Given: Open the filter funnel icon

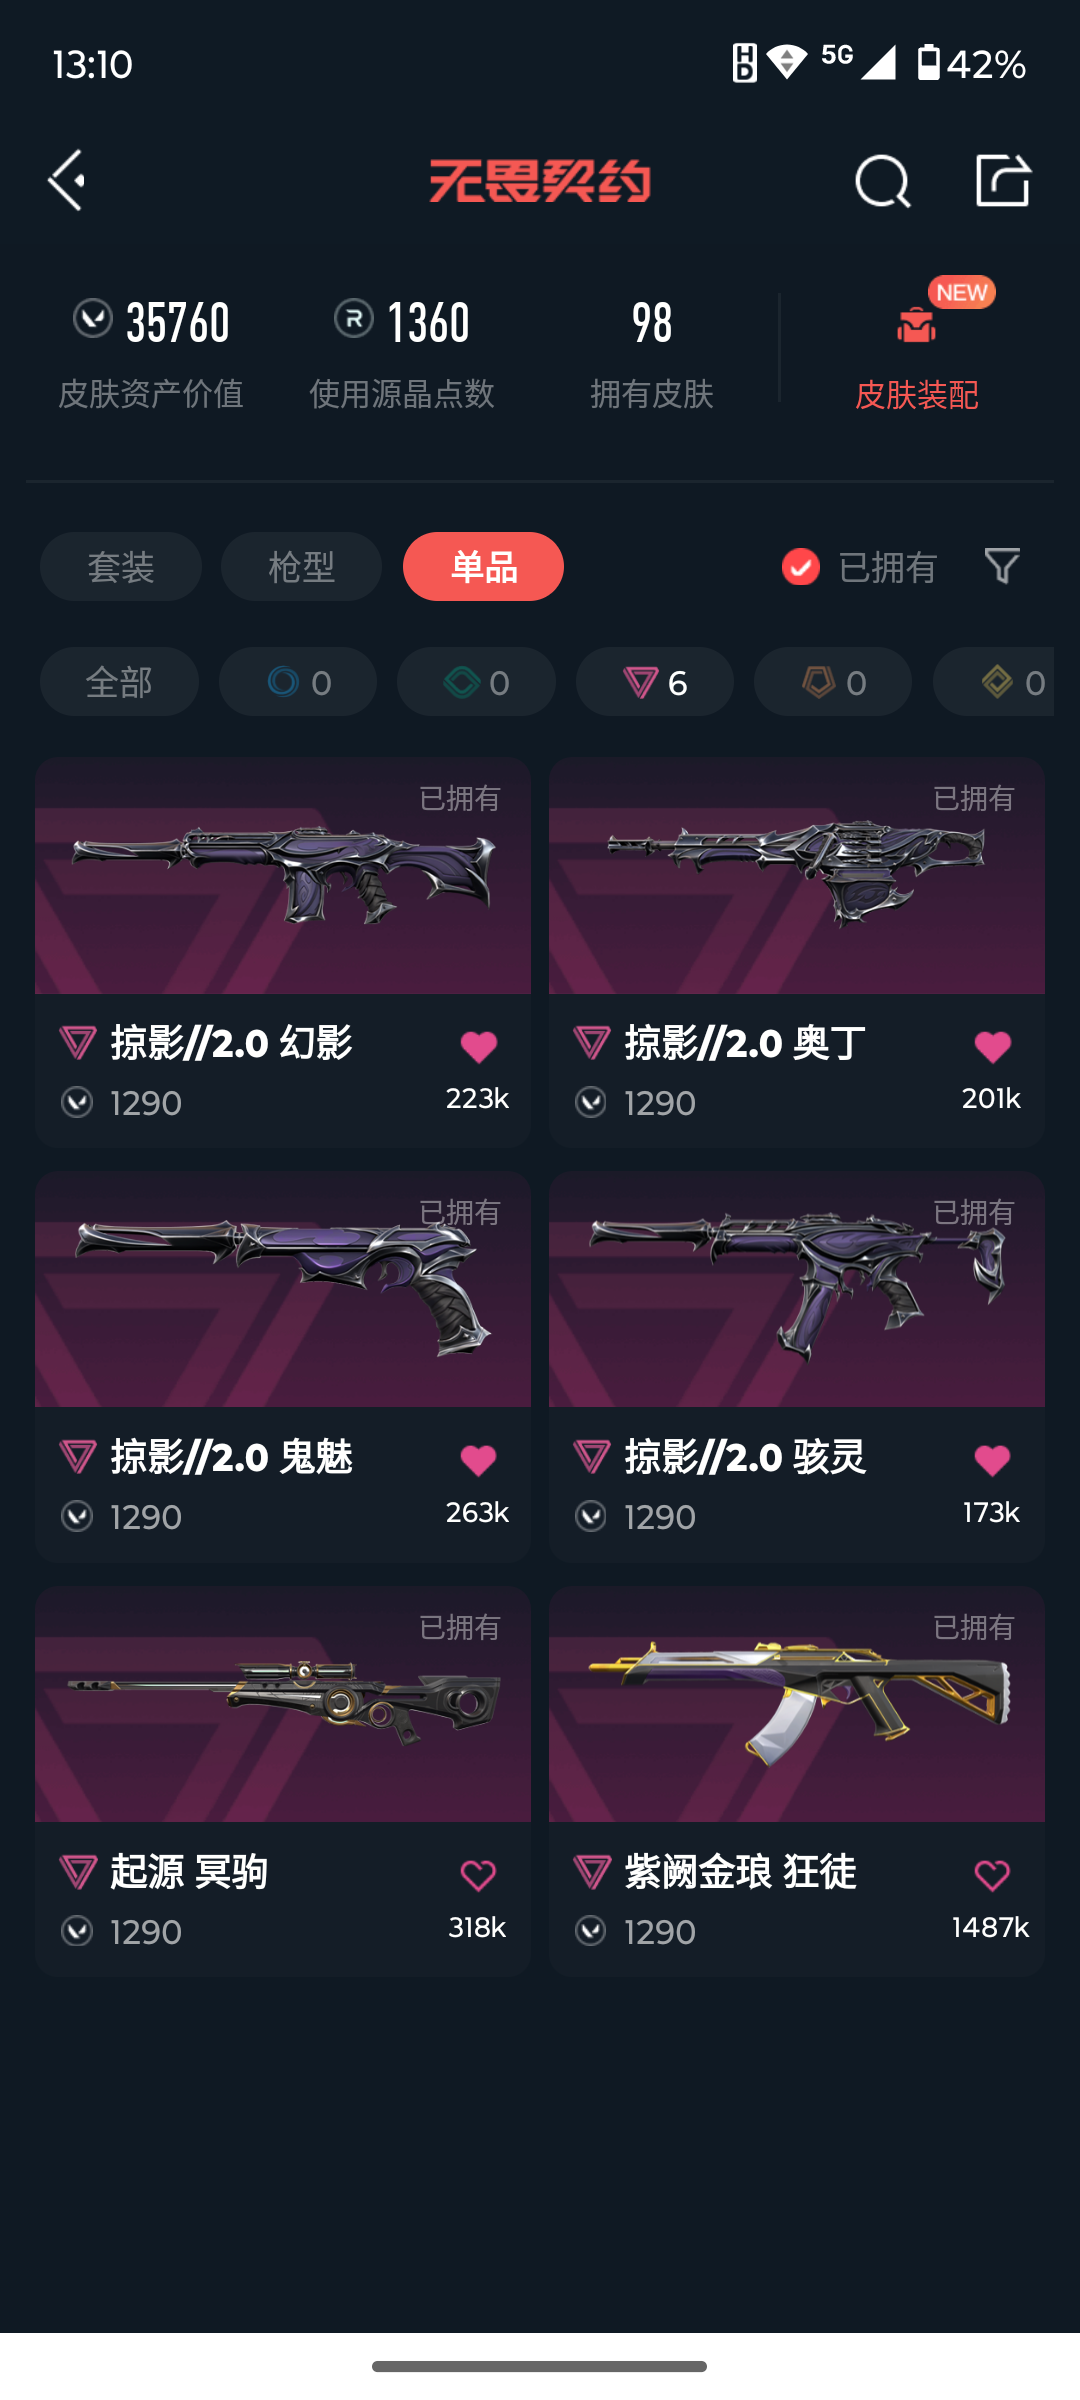Looking at the screenshot, I should (1002, 566).
